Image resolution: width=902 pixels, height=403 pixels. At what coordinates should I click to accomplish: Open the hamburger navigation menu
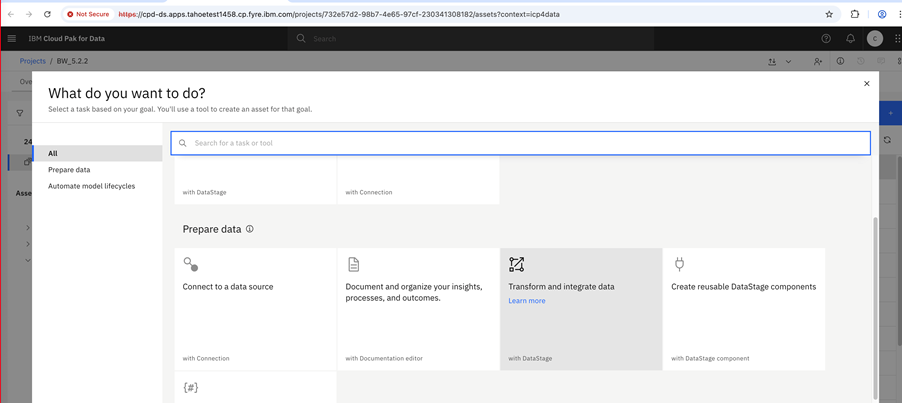pyautogui.click(x=12, y=39)
